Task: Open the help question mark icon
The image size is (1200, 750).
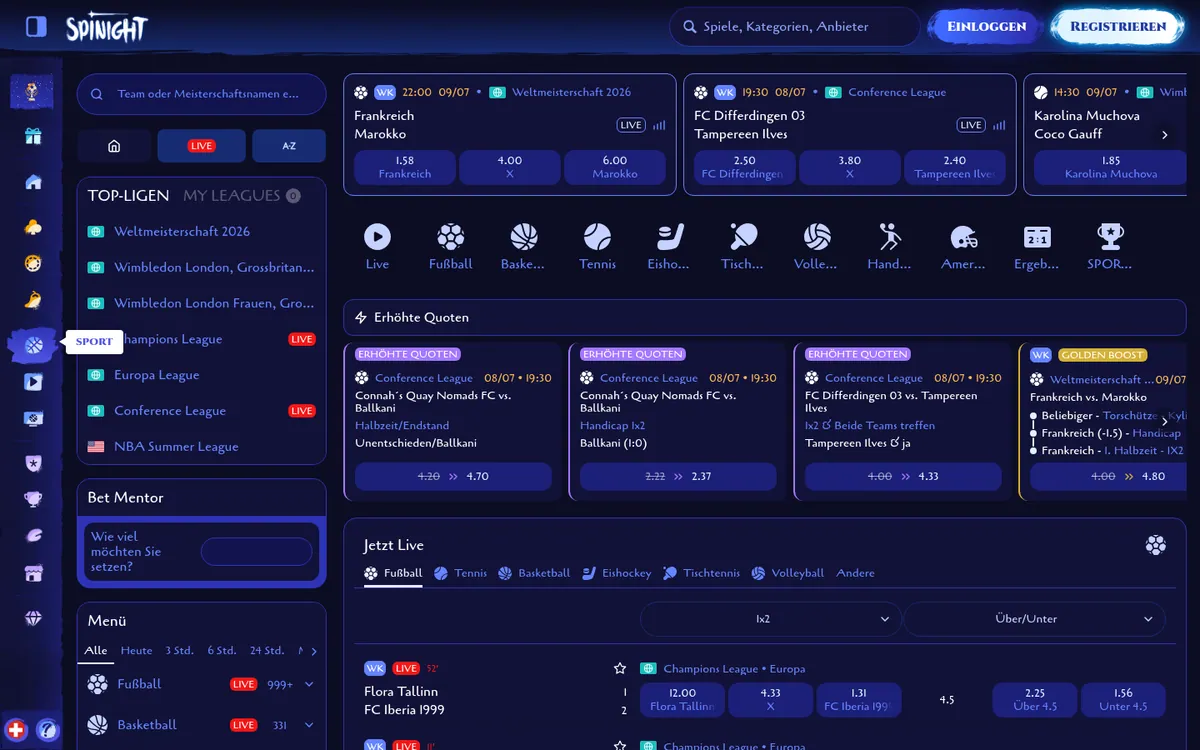Action: tap(45, 729)
